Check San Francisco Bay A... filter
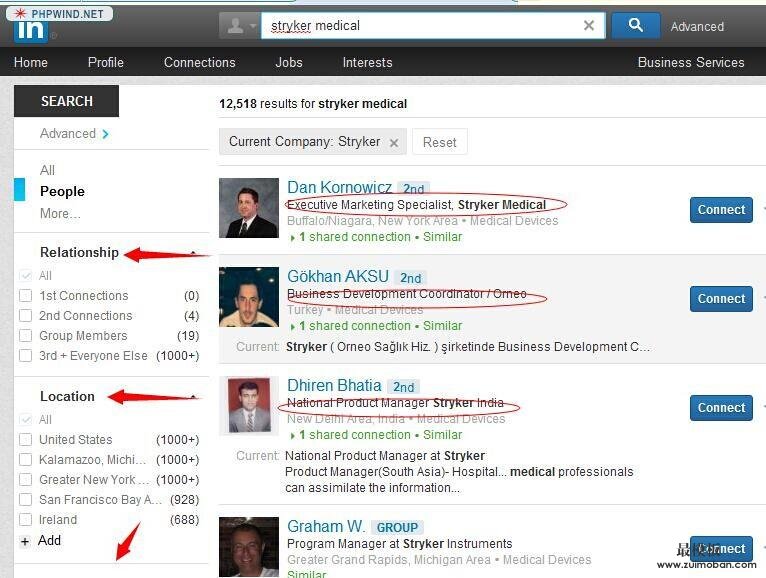Viewport: 766px width, 578px height. click(25, 500)
